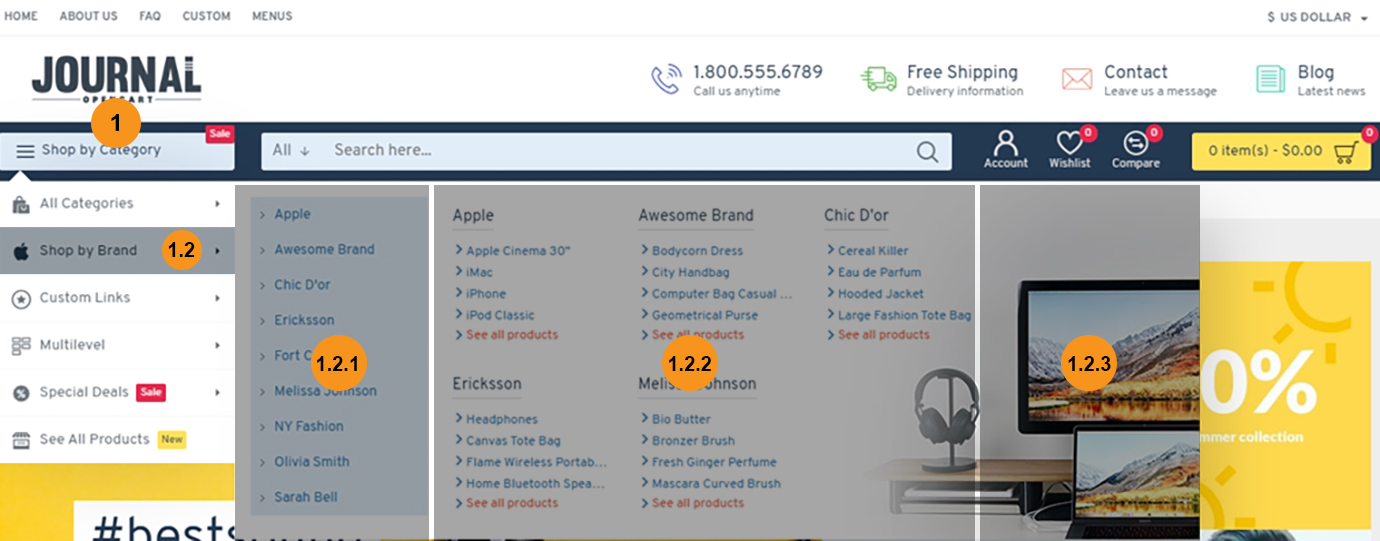
Task: Click the Bodycorn Dress link
Action: [x=697, y=251]
